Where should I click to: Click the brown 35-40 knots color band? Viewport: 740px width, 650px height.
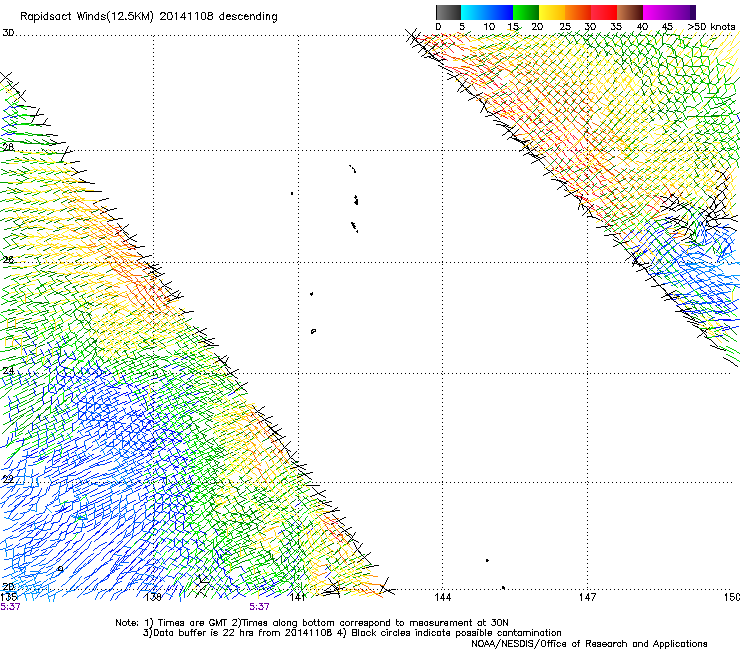coord(630,12)
